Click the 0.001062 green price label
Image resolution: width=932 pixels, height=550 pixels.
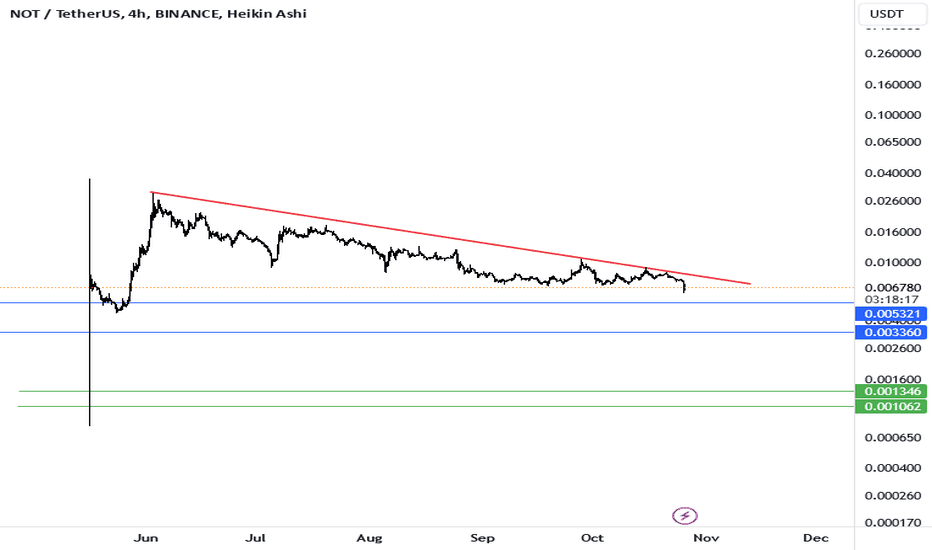(890, 407)
